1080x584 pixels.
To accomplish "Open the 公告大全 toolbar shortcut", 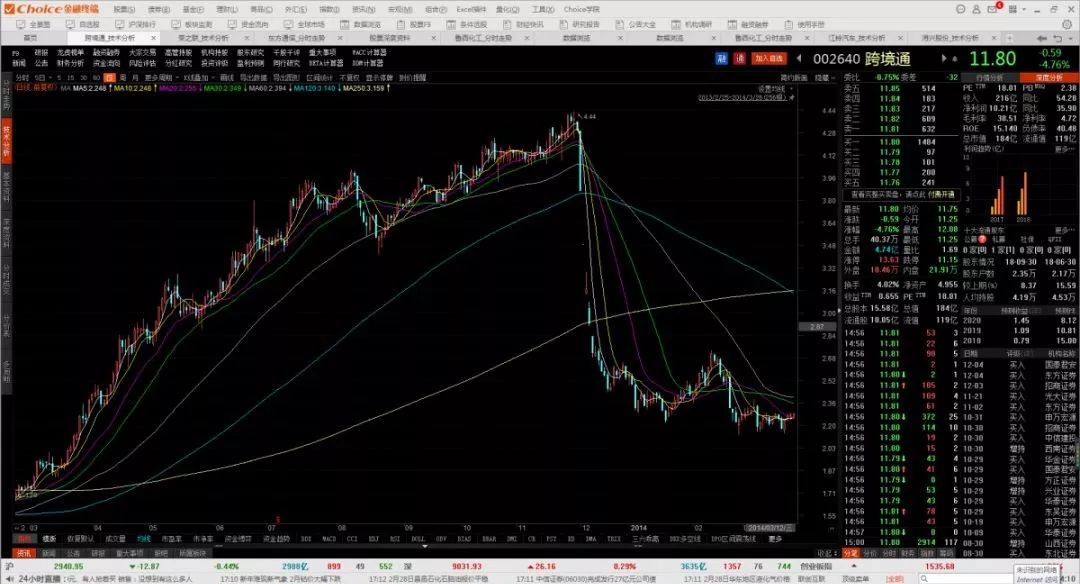I will point(636,24).
